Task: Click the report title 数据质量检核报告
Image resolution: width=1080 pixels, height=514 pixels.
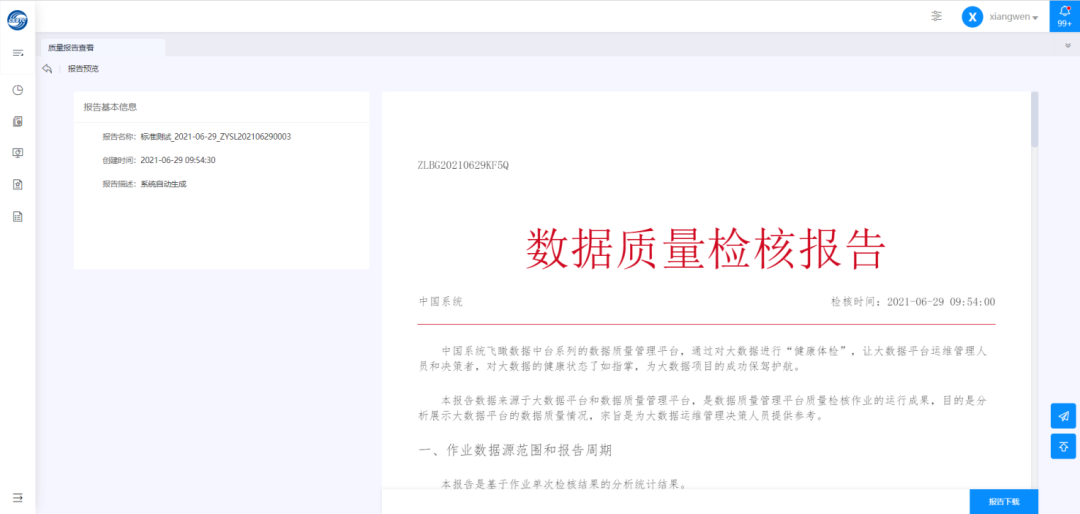Action: pyautogui.click(x=706, y=248)
